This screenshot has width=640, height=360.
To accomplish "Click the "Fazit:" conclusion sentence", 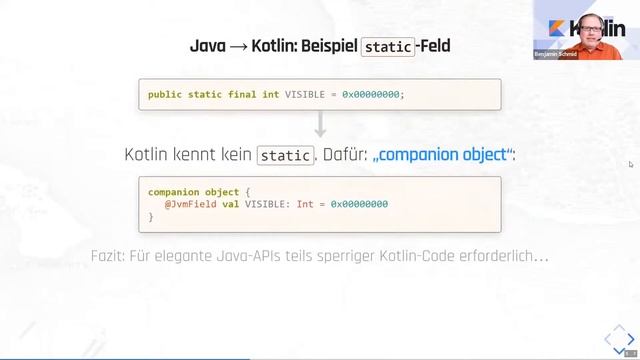I will click(x=320, y=256).
